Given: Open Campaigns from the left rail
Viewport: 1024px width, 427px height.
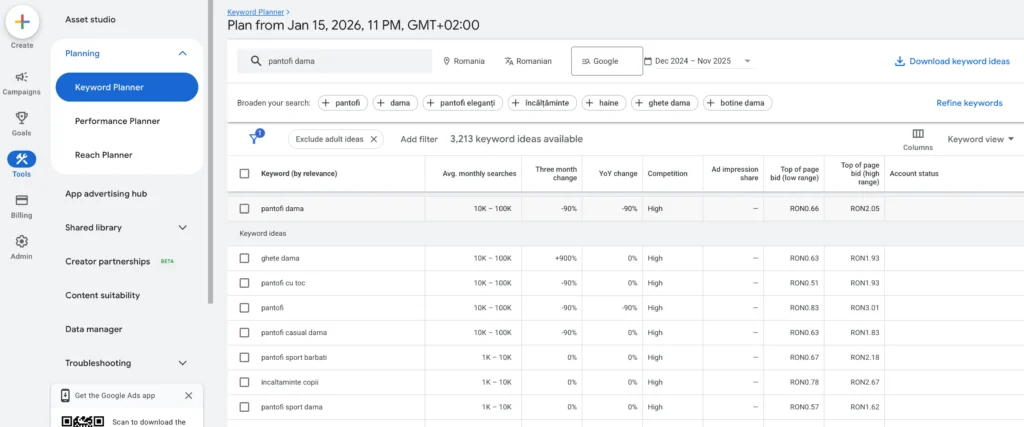Looking at the screenshot, I should [22, 84].
